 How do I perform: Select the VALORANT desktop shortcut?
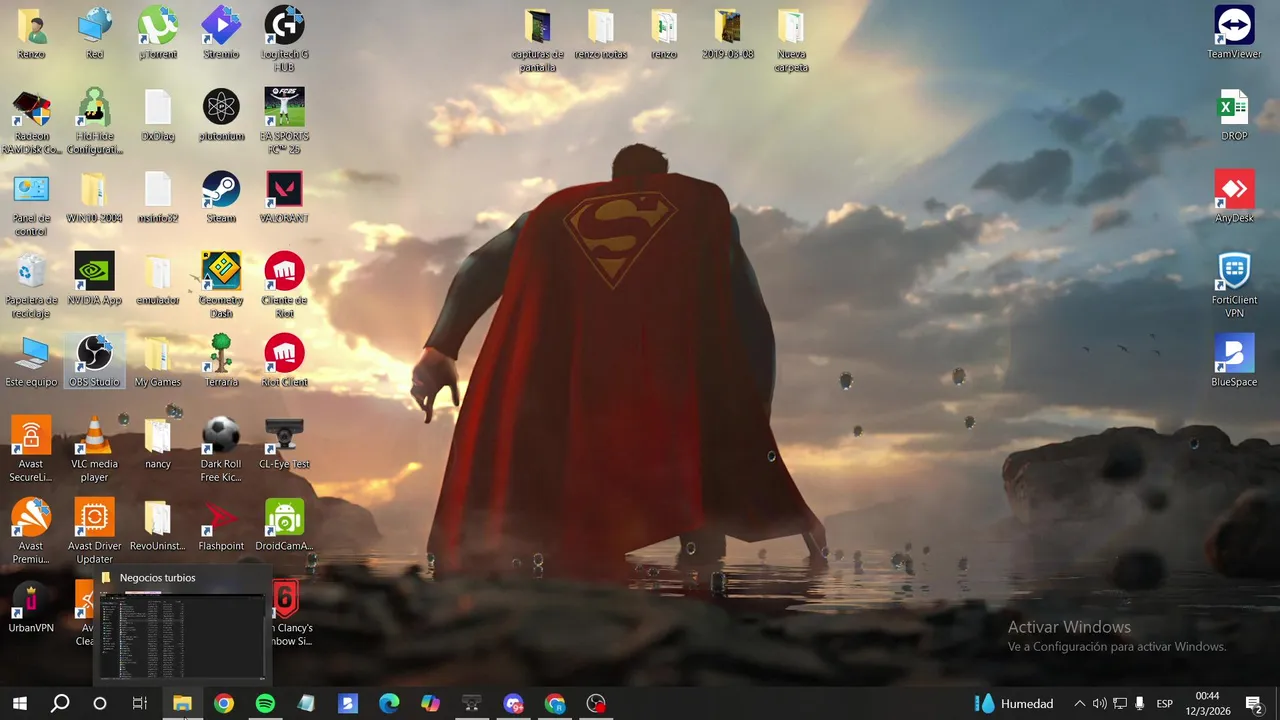[284, 197]
